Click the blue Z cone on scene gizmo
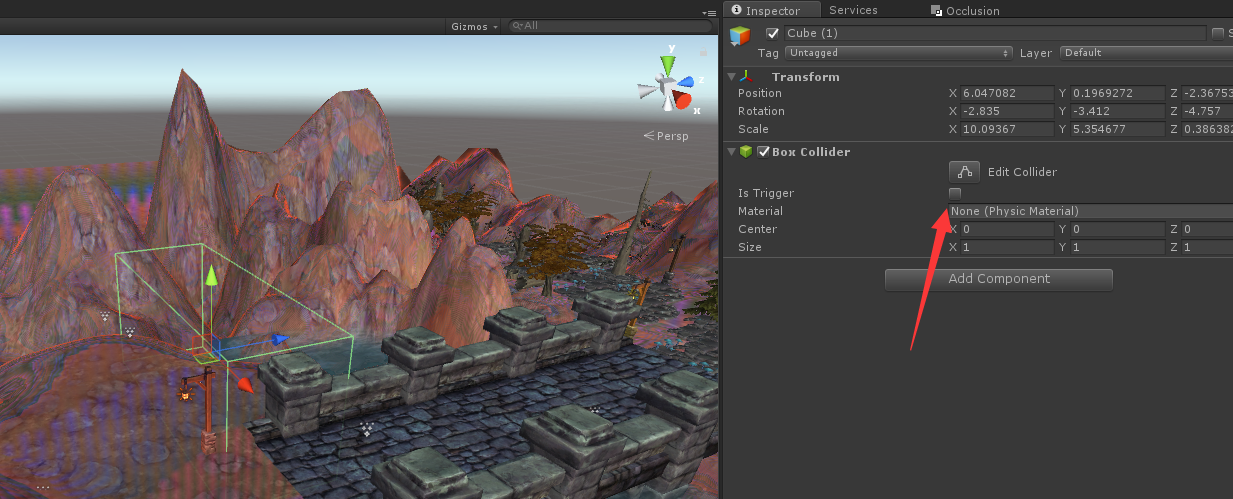Image resolution: width=1233 pixels, height=499 pixels. [686, 81]
